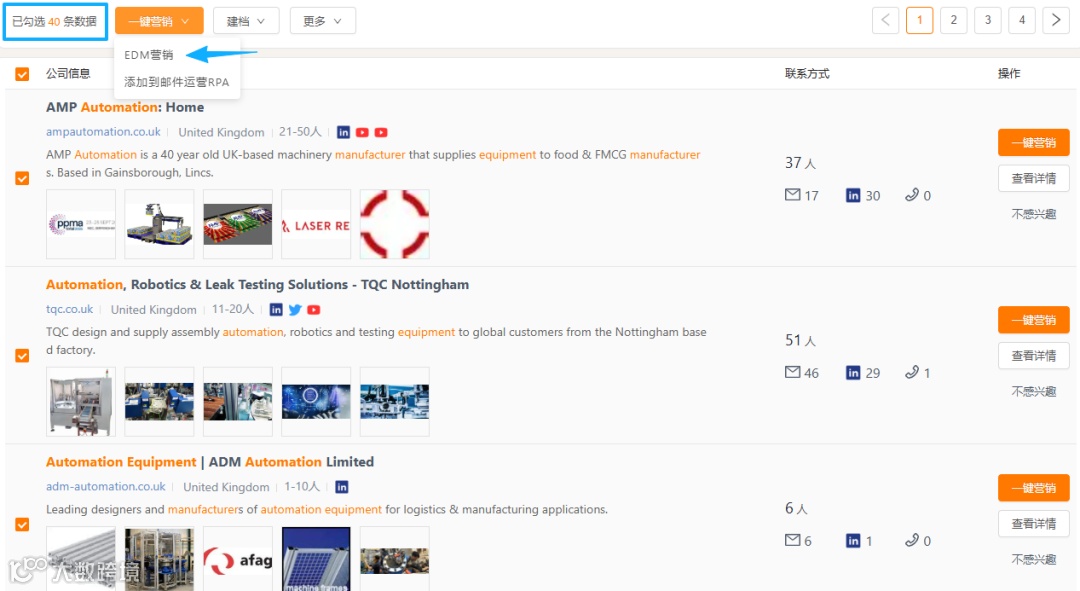Image resolution: width=1080 pixels, height=591 pixels.
Task: Click the 37 人 contact count
Action: point(800,163)
